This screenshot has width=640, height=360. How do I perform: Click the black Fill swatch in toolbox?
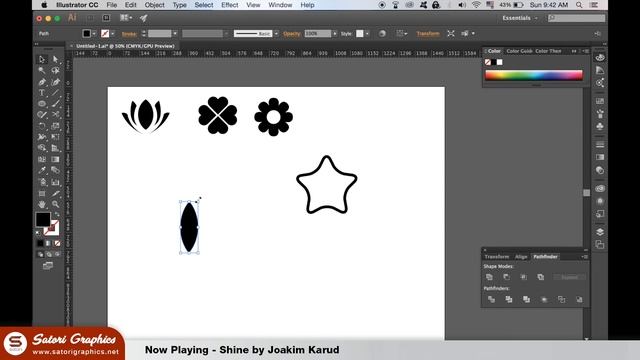tap(43, 220)
